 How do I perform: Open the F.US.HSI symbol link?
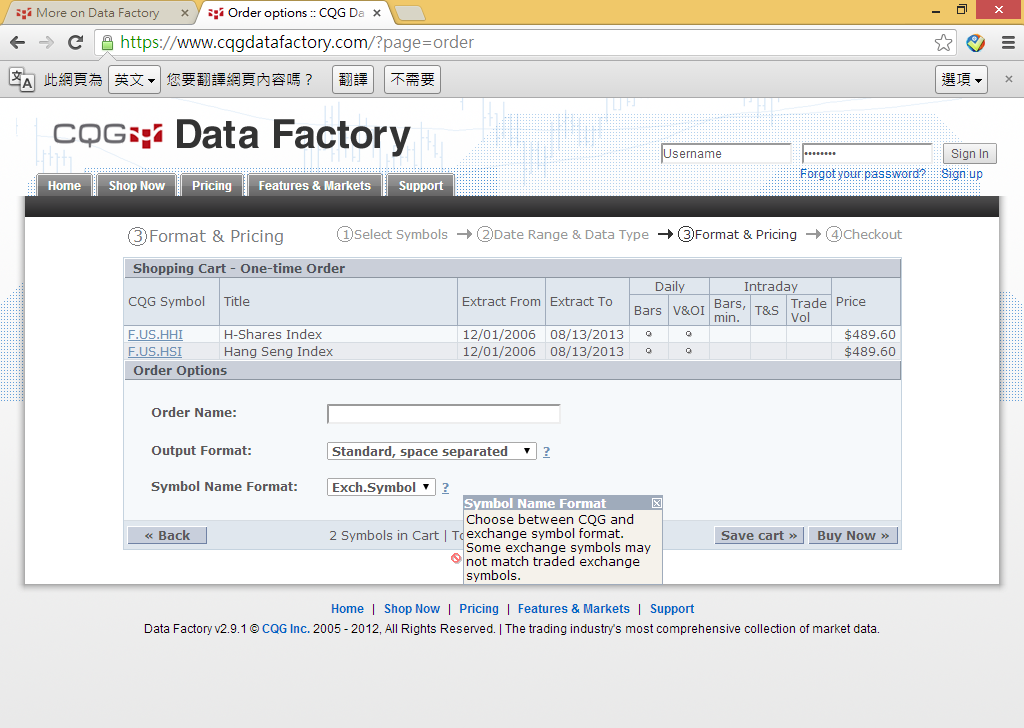coord(155,351)
